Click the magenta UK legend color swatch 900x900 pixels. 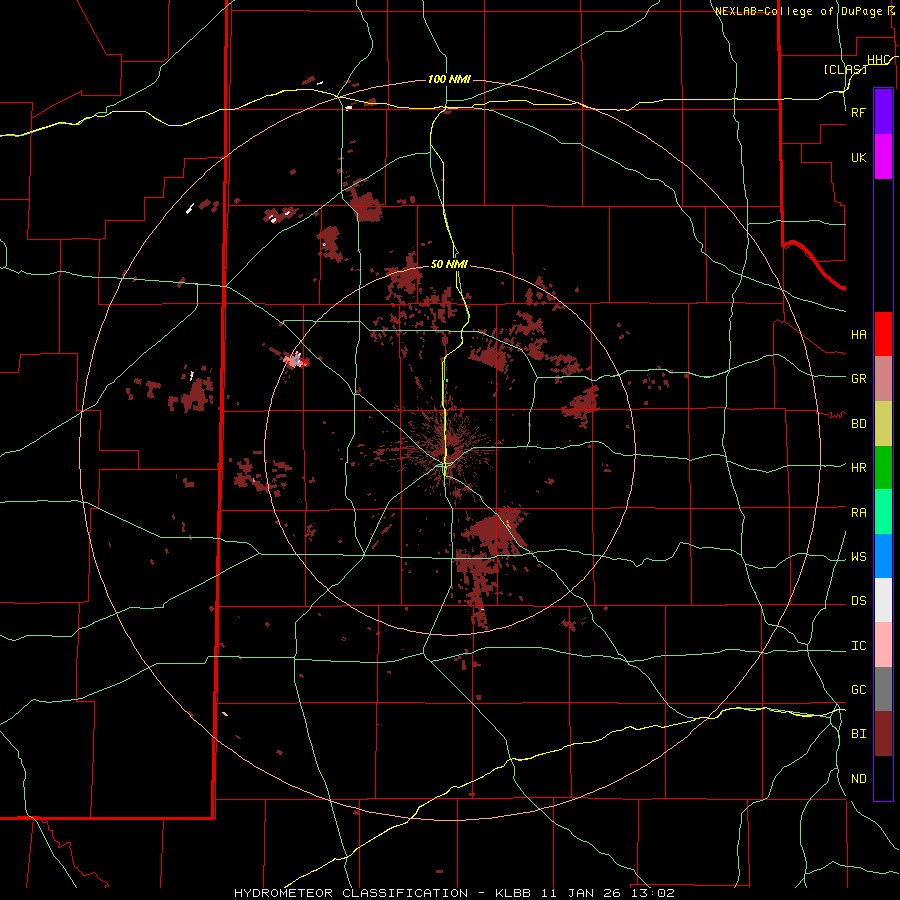[x=883, y=157]
